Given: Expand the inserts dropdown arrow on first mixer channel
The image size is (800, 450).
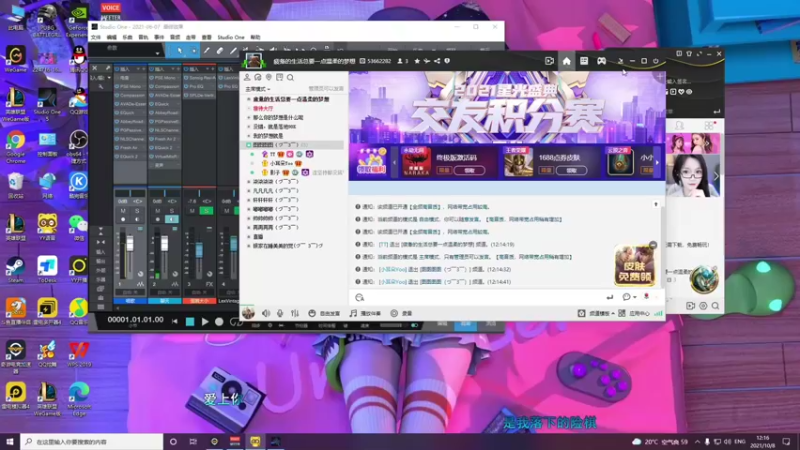Looking at the screenshot, I should click(x=138, y=69).
